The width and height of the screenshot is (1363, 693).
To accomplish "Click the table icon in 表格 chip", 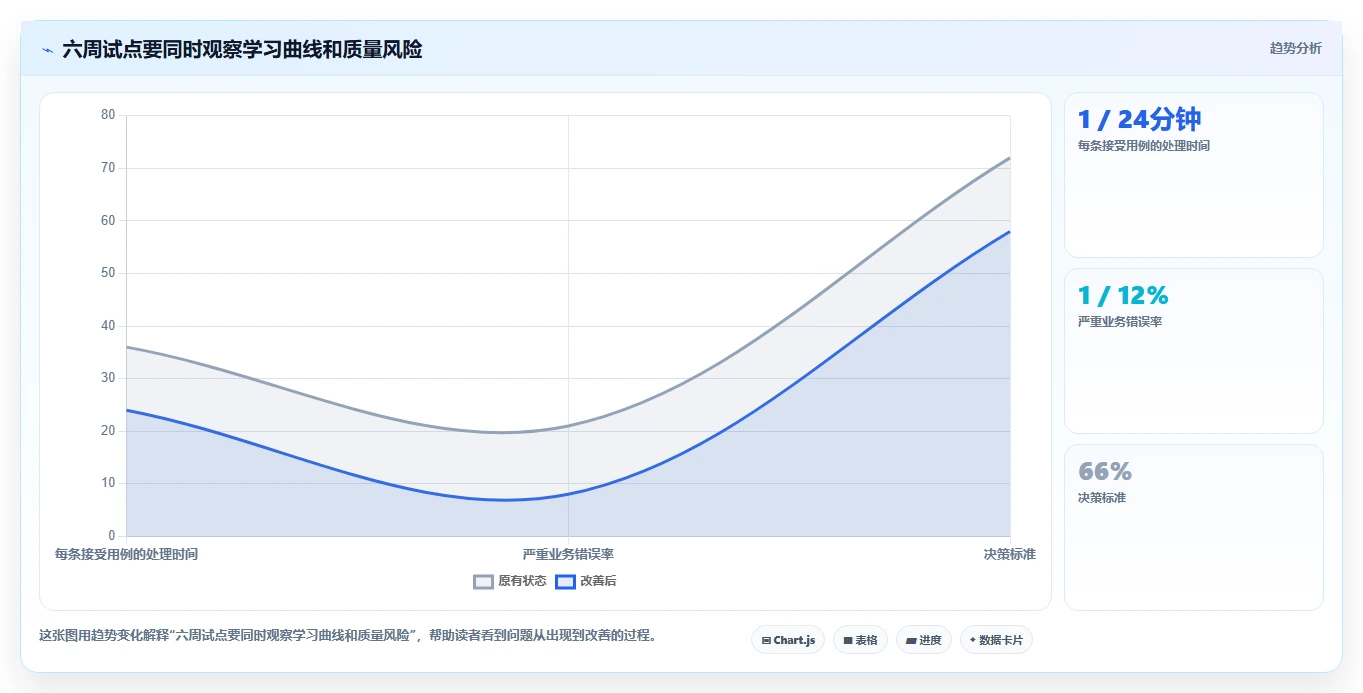I will click(x=848, y=640).
